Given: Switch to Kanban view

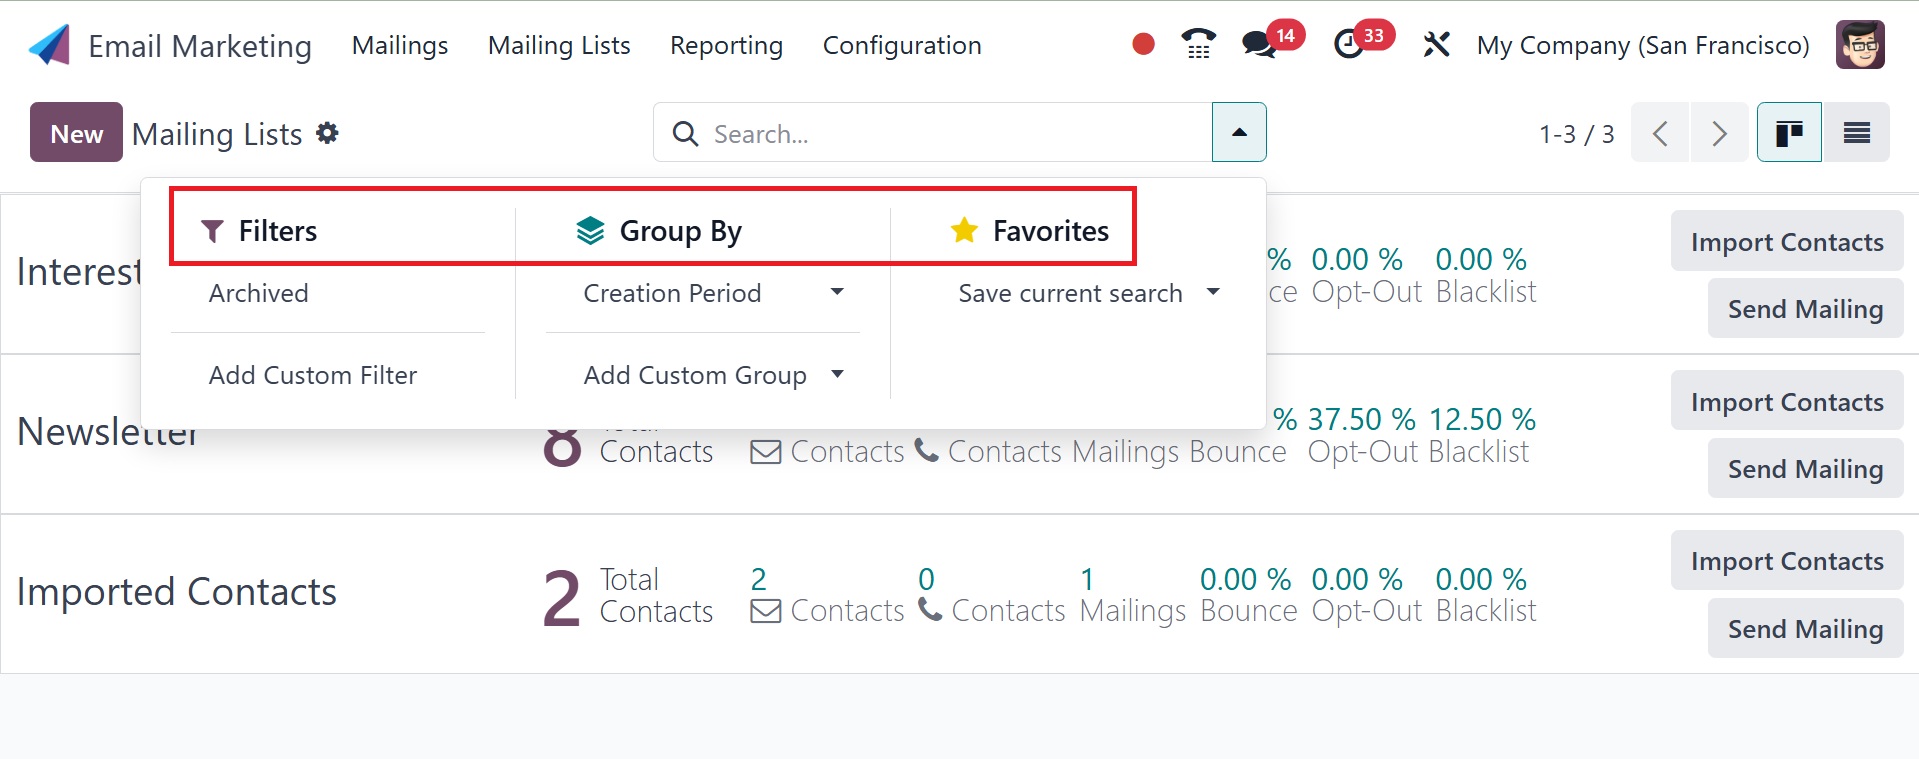Looking at the screenshot, I should tap(1788, 133).
